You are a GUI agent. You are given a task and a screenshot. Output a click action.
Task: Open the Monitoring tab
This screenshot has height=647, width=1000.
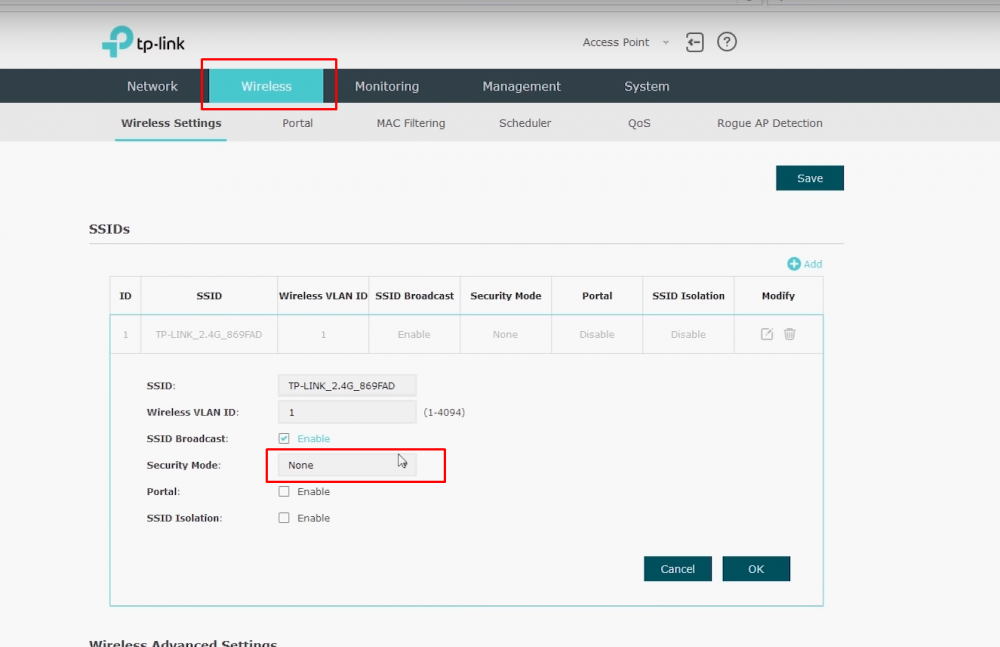tap(387, 86)
